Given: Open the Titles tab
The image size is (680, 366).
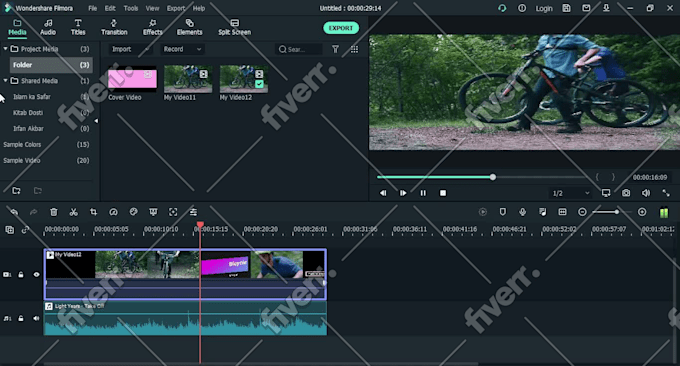Looking at the screenshot, I should (x=78, y=27).
